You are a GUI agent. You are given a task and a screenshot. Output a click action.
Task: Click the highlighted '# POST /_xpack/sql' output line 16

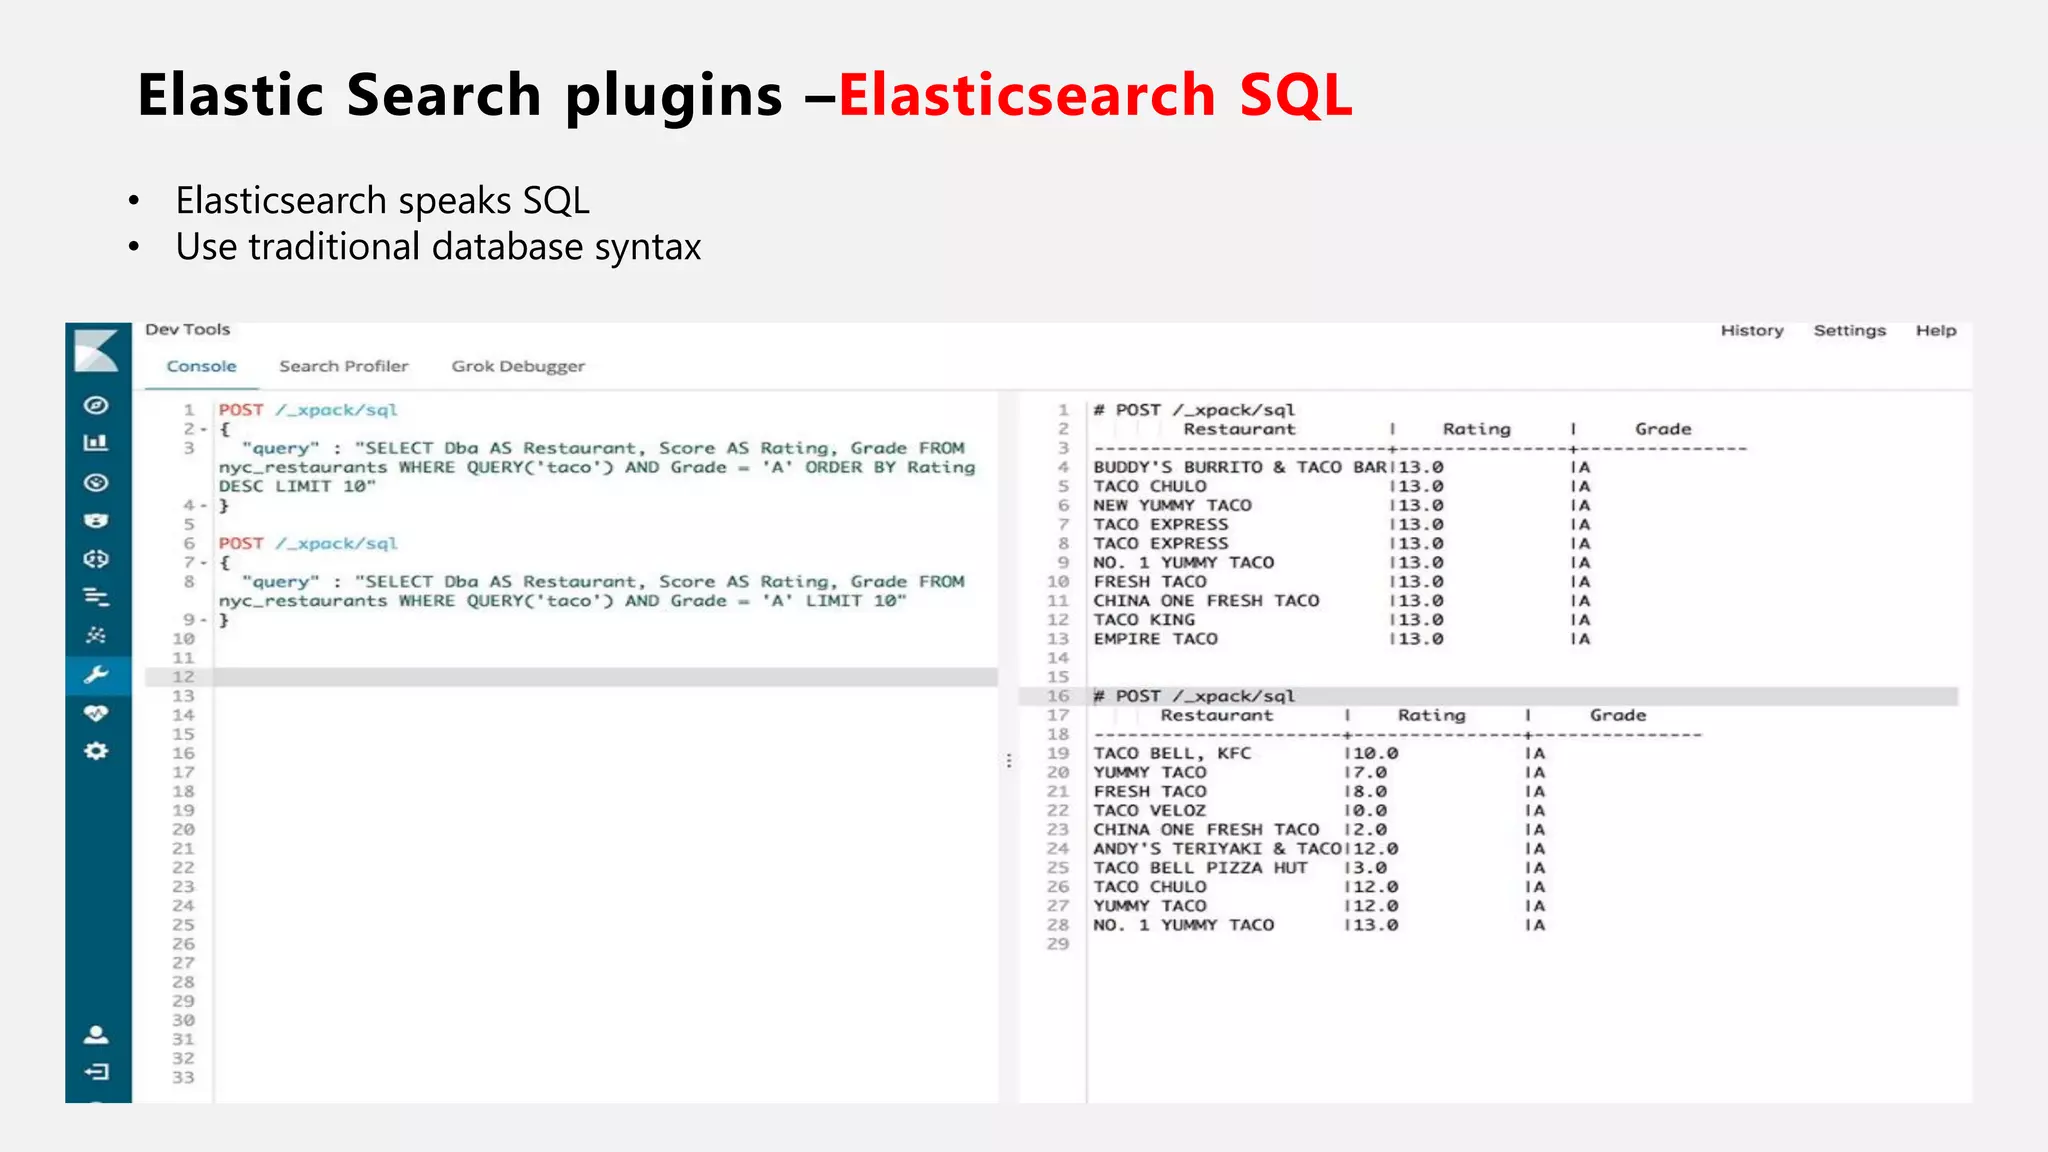point(1488,696)
